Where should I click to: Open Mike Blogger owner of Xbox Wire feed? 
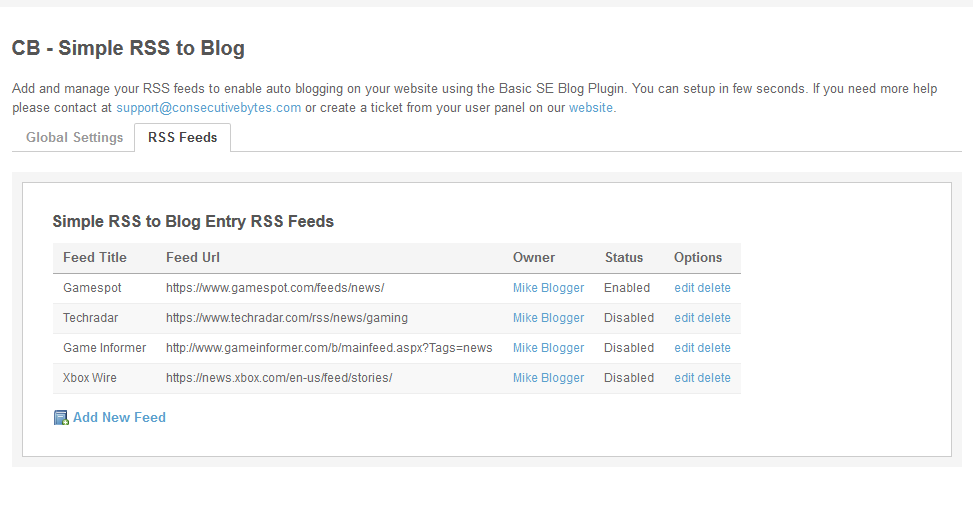point(548,378)
